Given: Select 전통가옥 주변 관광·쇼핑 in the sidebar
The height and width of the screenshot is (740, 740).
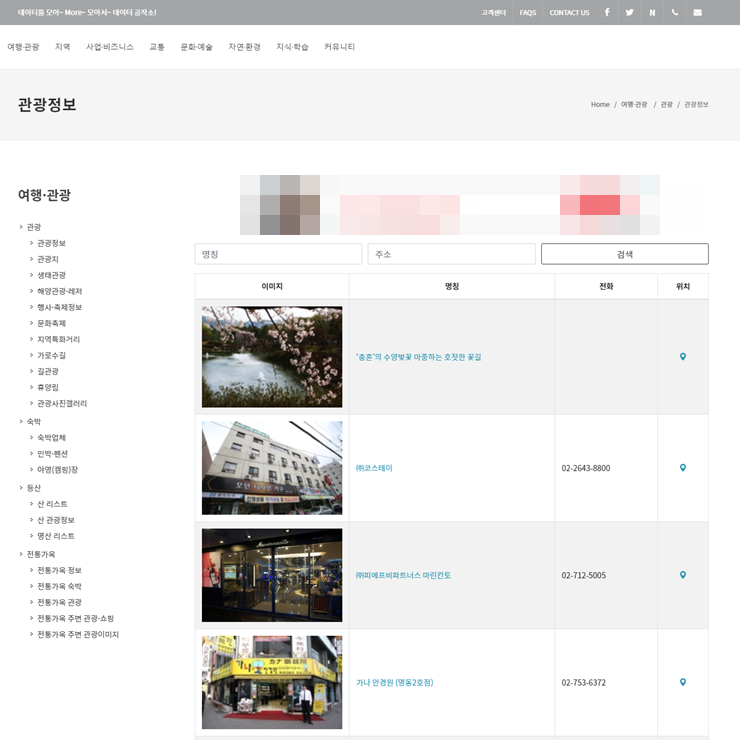Looking at the screenshot, I should [76, 618].
